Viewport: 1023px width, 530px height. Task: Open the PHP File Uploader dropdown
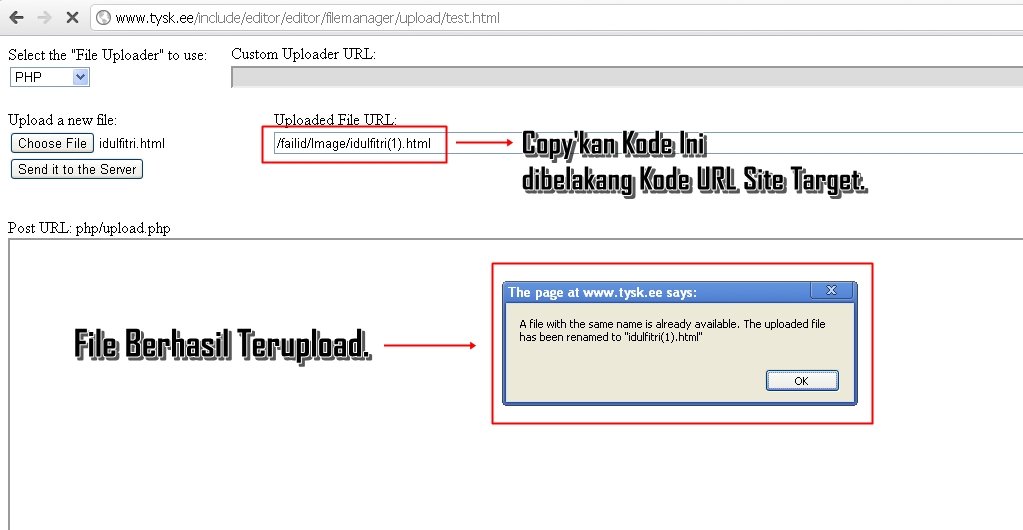50,77
